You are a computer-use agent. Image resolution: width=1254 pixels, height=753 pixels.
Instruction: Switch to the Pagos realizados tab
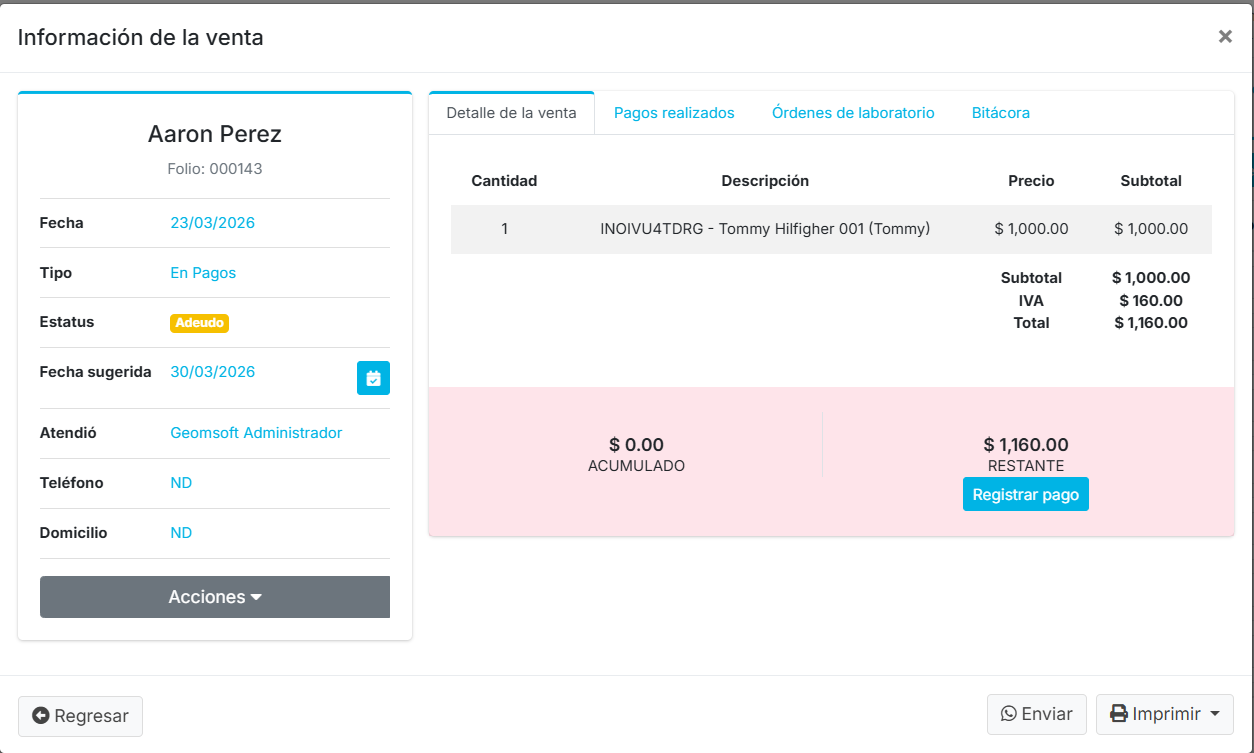click(674, 113)
